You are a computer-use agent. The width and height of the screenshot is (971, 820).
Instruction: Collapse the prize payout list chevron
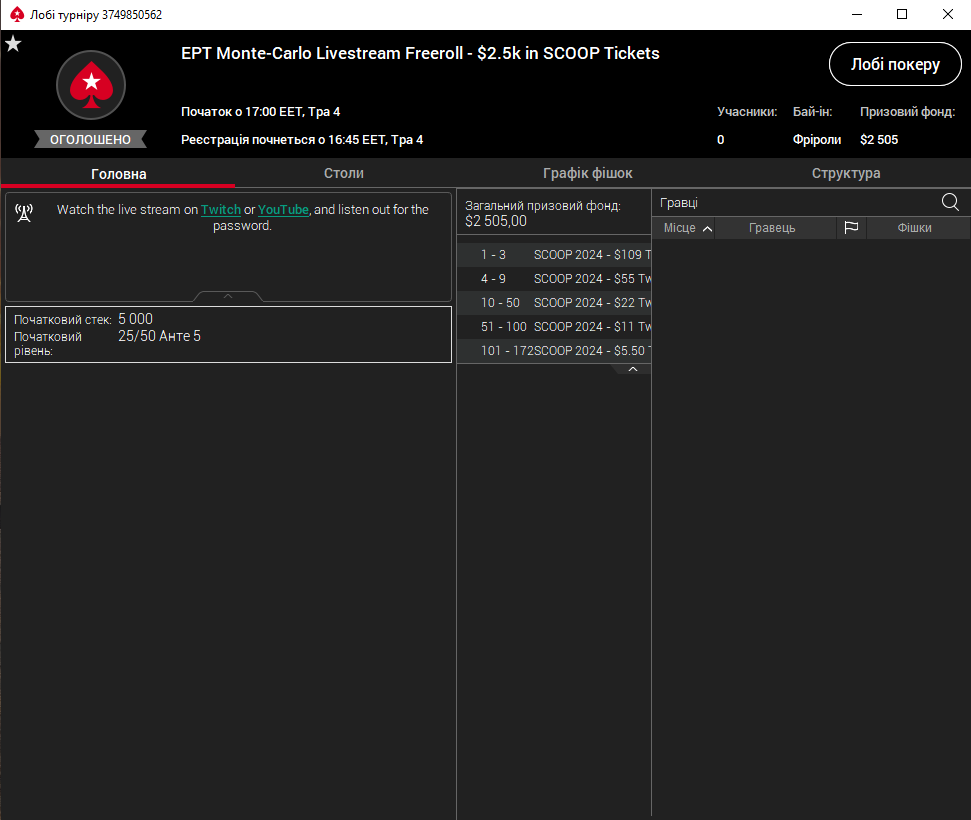pyautogui.click(x=632, y=369)
